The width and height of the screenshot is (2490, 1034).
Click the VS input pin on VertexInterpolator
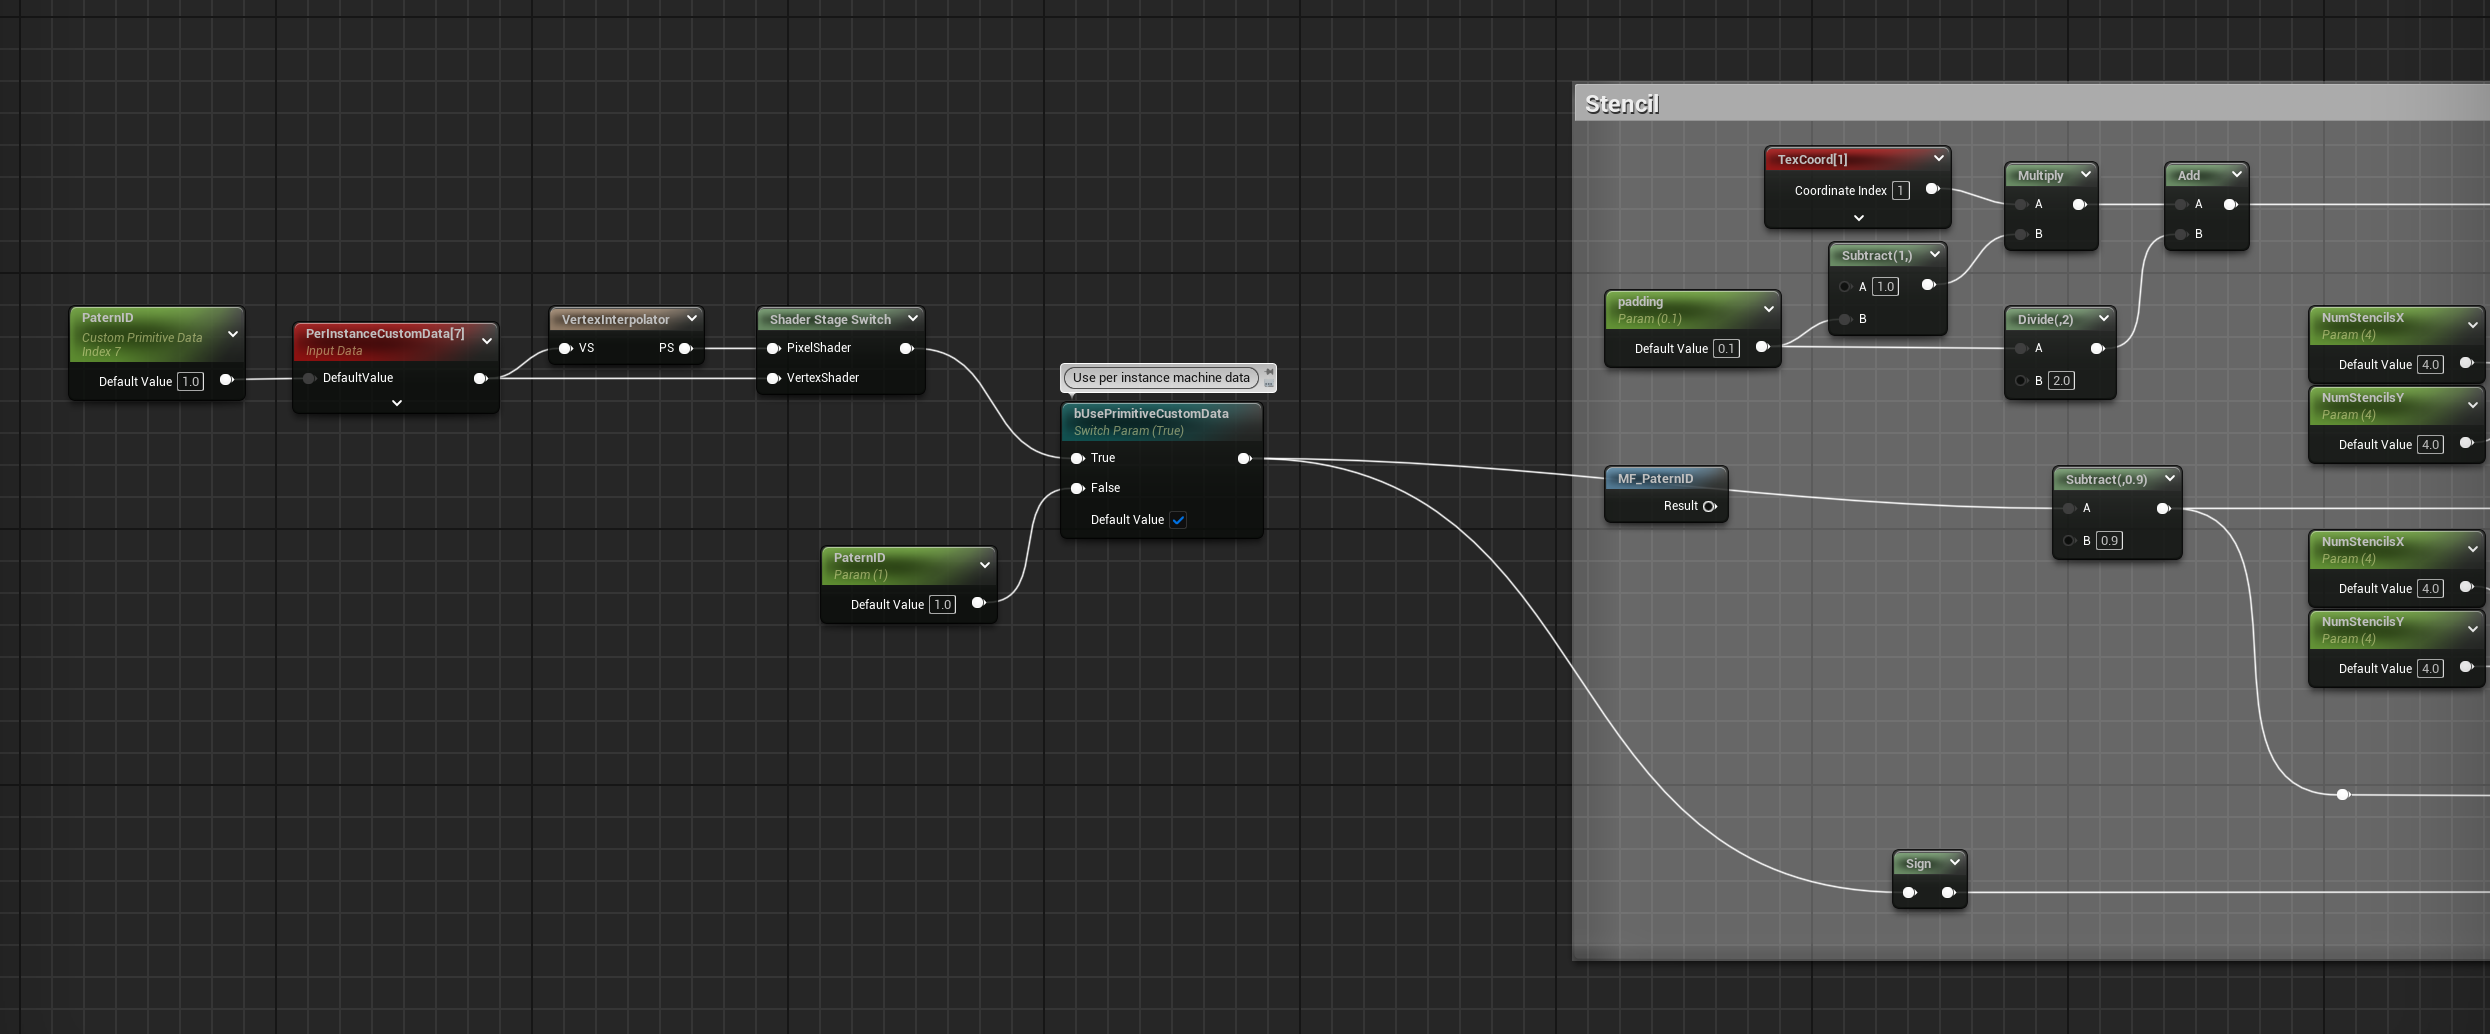[566, 348]
